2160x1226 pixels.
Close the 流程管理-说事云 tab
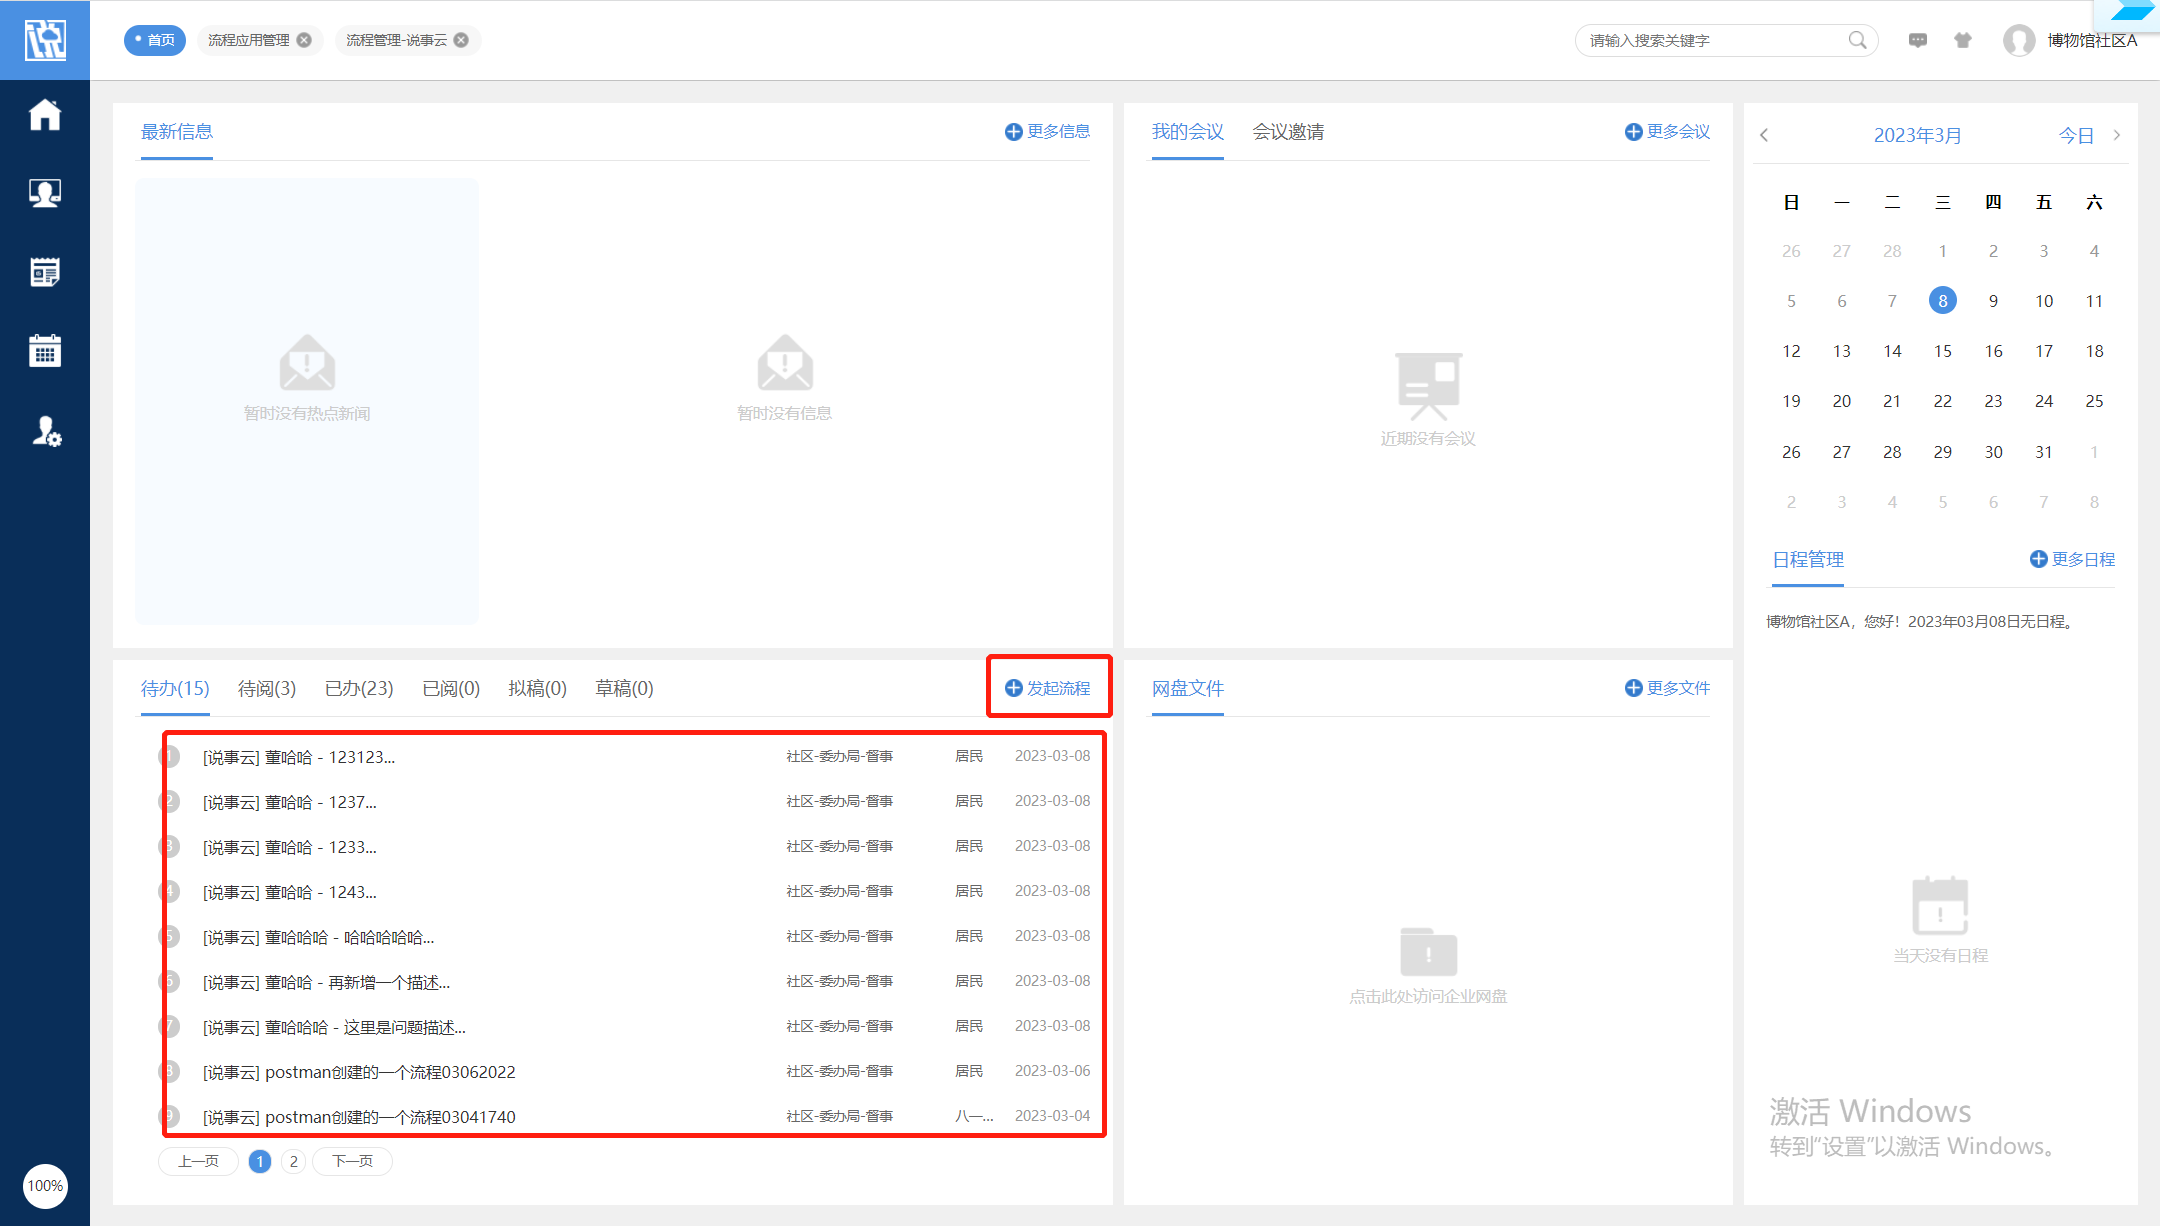point(461,40)
